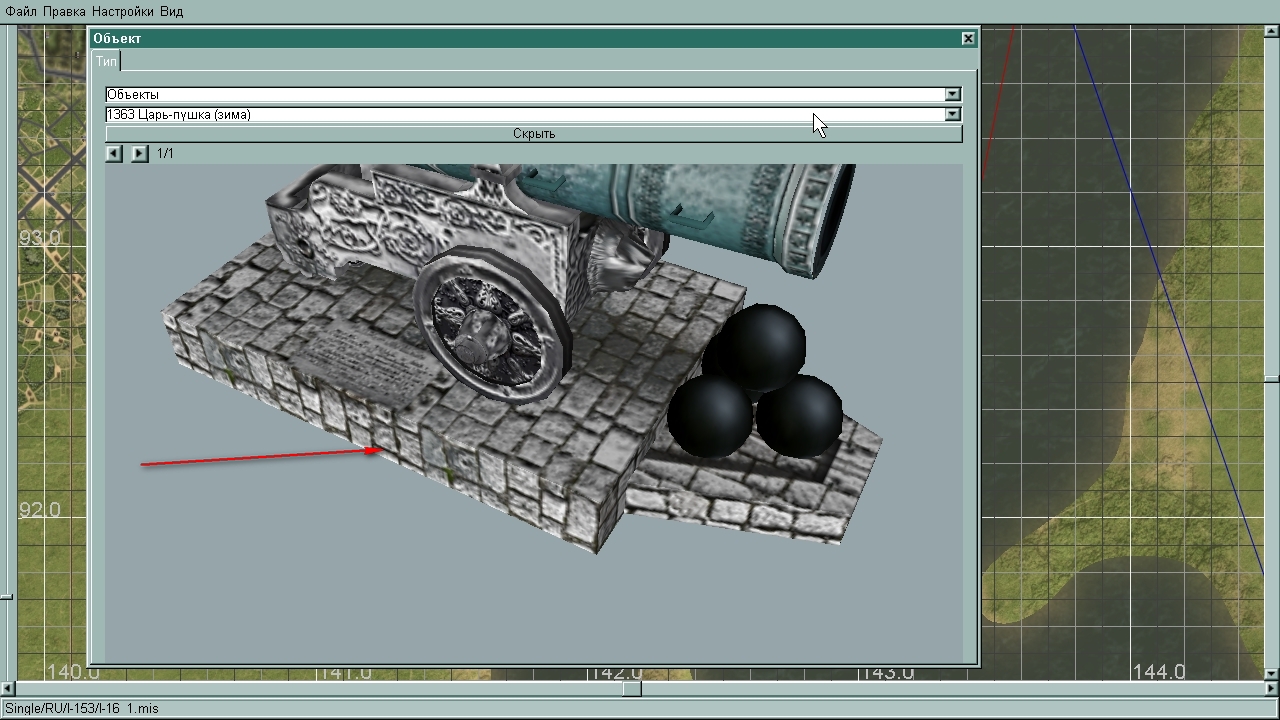
Task: Open the Файл menu
Action: (x=21, y=11)
